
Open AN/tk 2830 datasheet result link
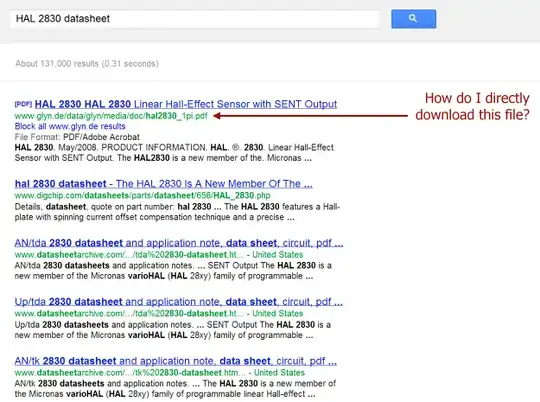point(176,361)
